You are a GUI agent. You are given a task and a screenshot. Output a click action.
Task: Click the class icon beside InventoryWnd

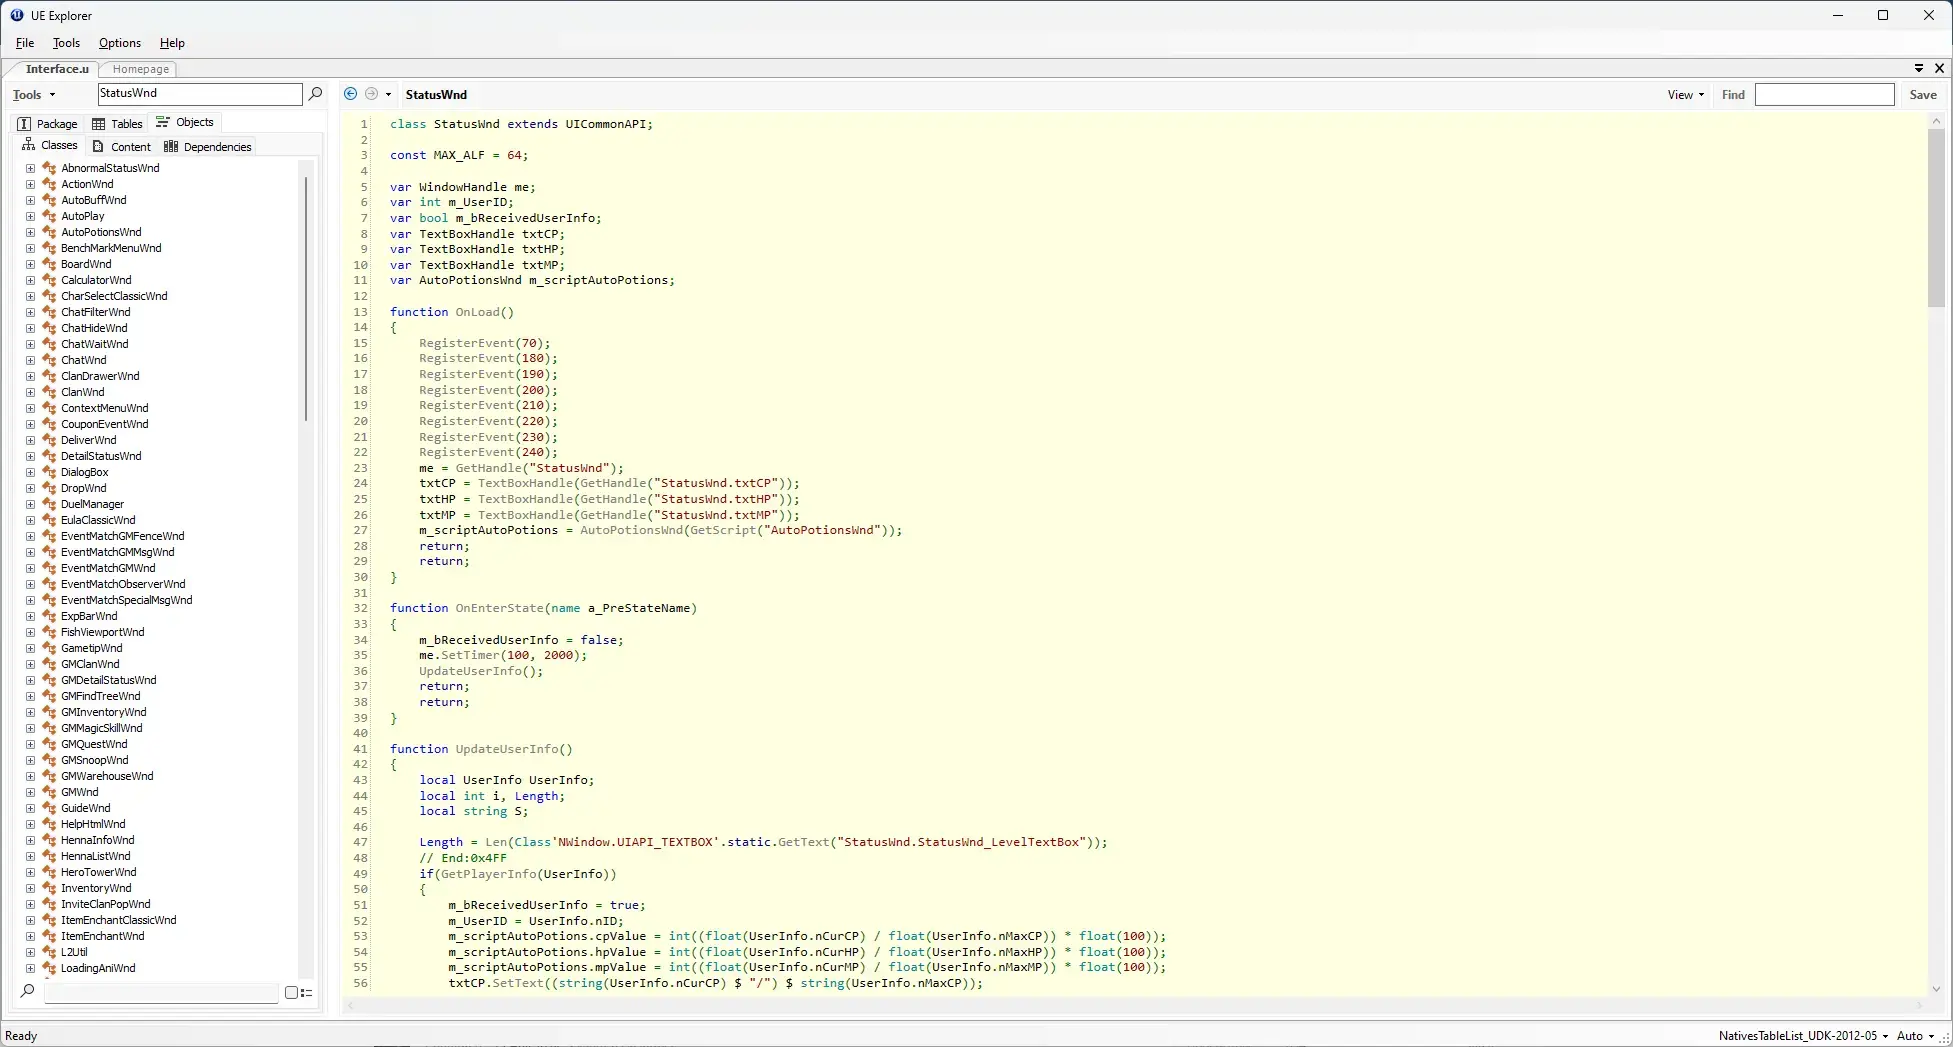[x=49, y=888]
